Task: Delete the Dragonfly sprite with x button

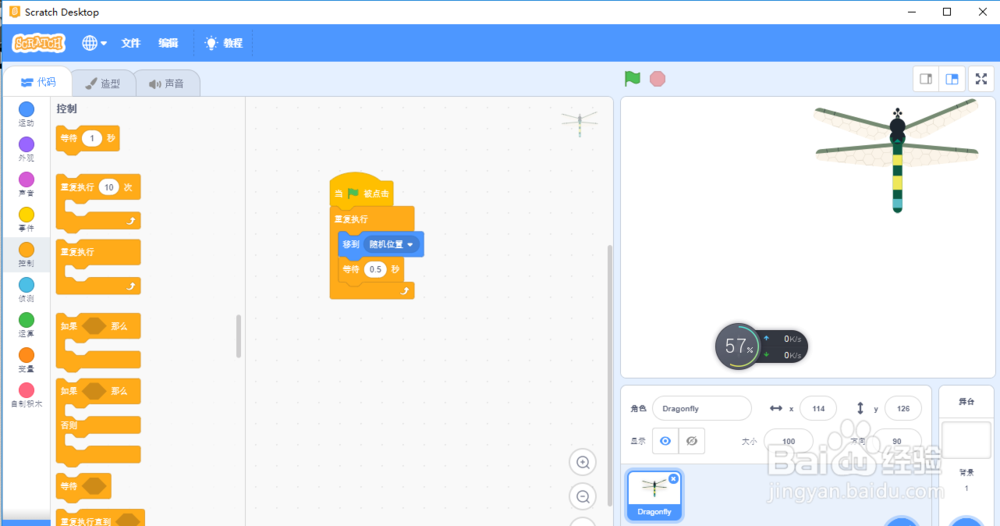Action: pos(673,478)
